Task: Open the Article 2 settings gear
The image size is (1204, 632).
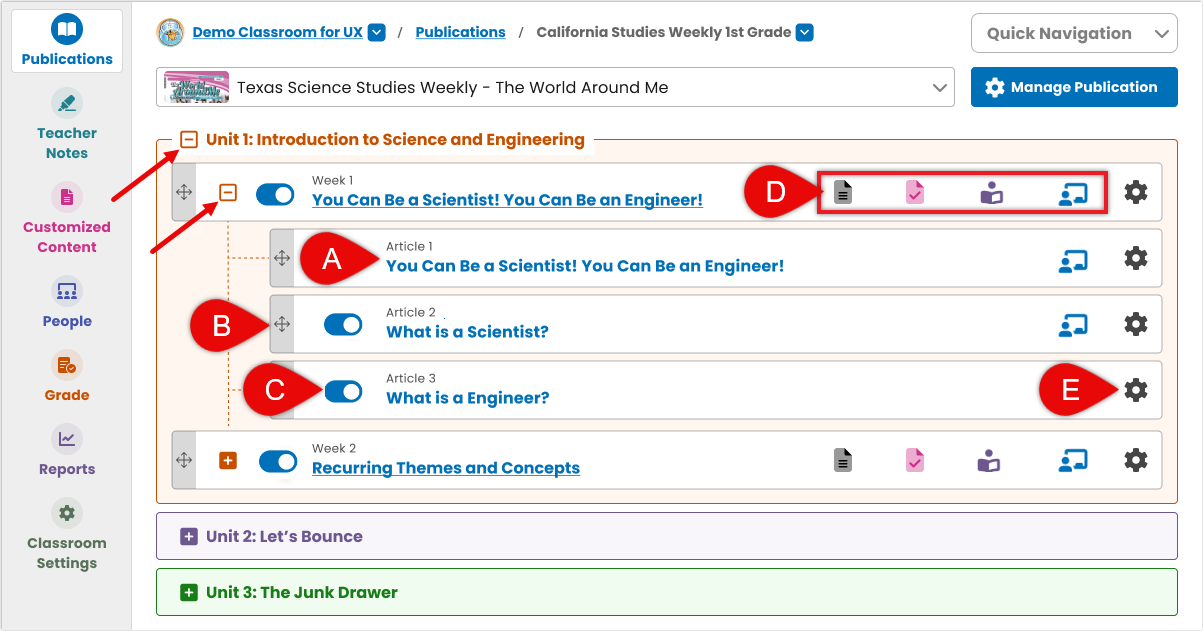Action: pyautogui.click(x=1136, y=324)
